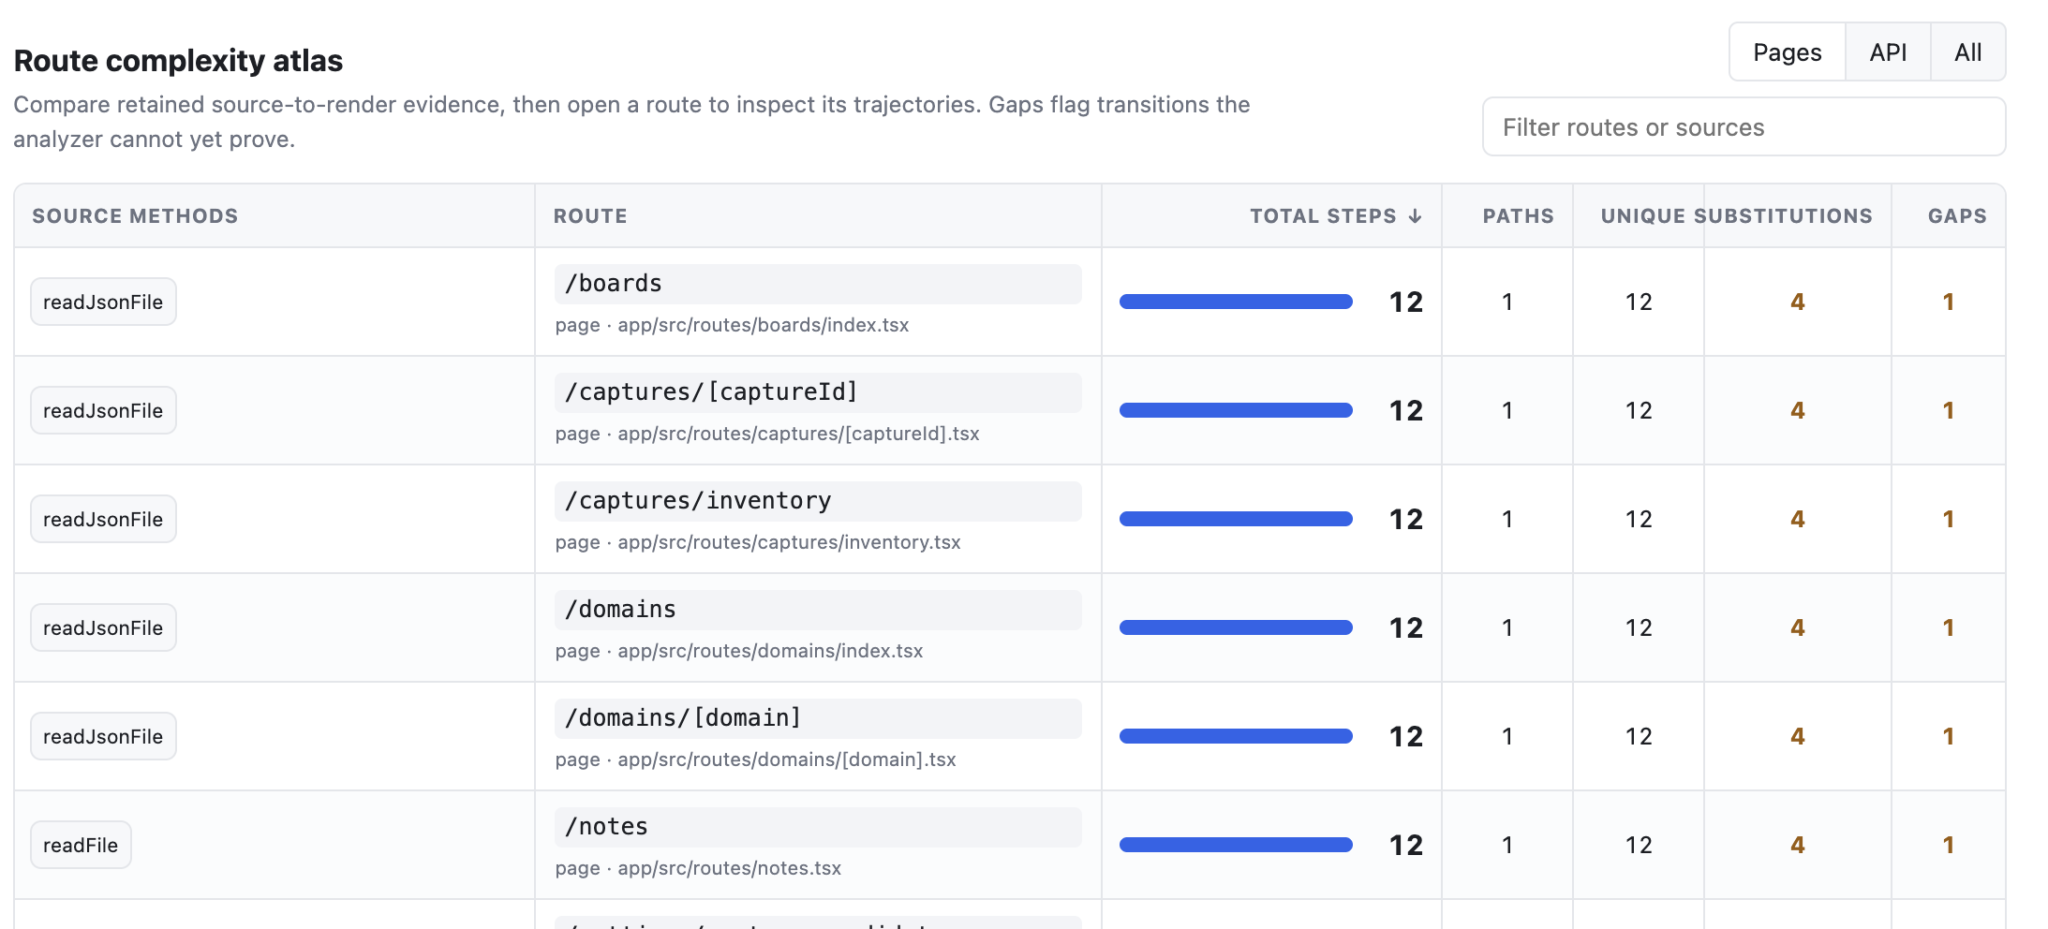Open the /notes route
The width and height of the screenshot is (2048, 929).
[x=818, y=827]
